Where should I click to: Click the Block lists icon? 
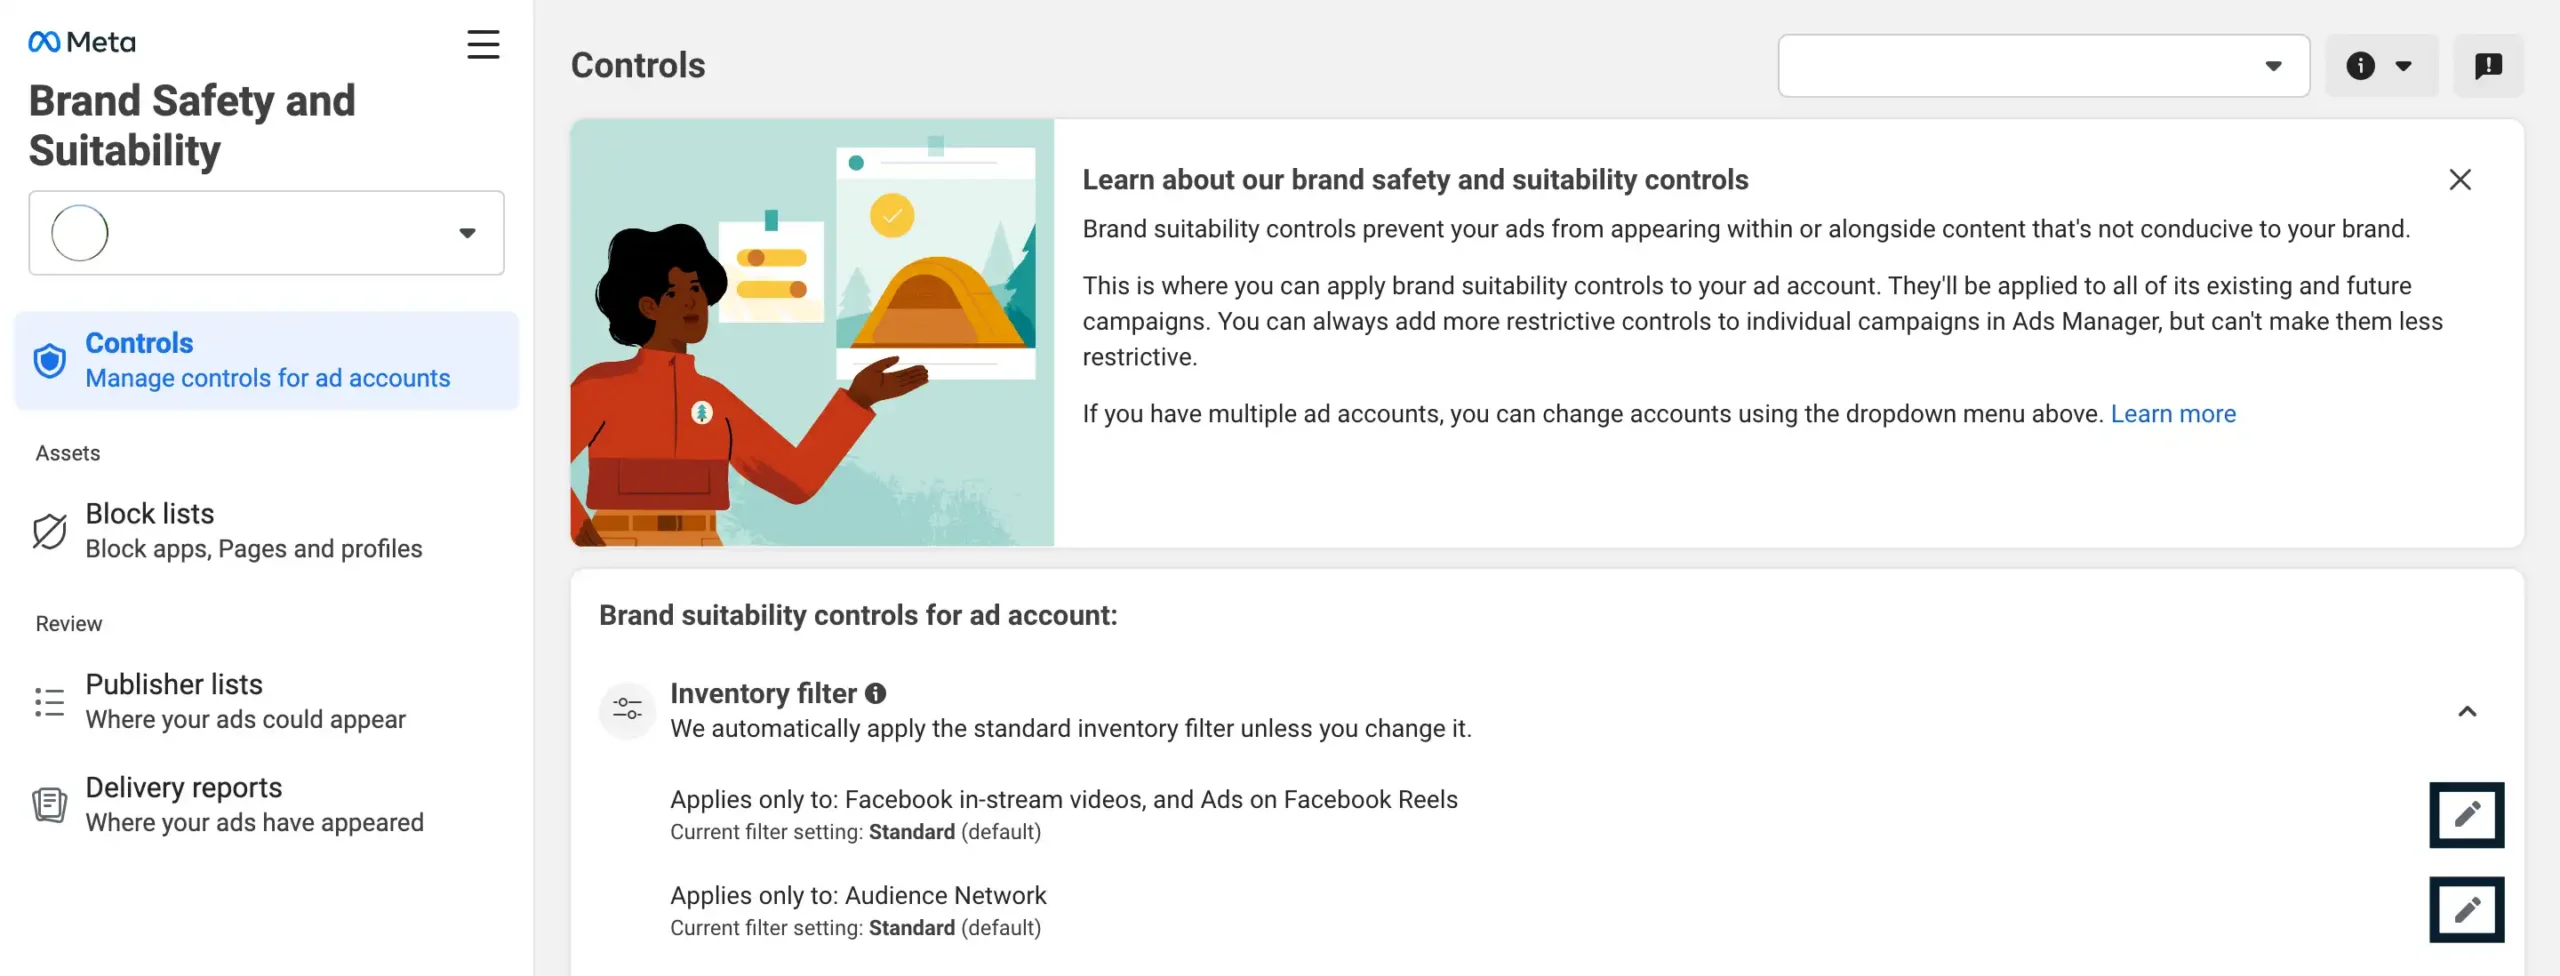point(50,531)
